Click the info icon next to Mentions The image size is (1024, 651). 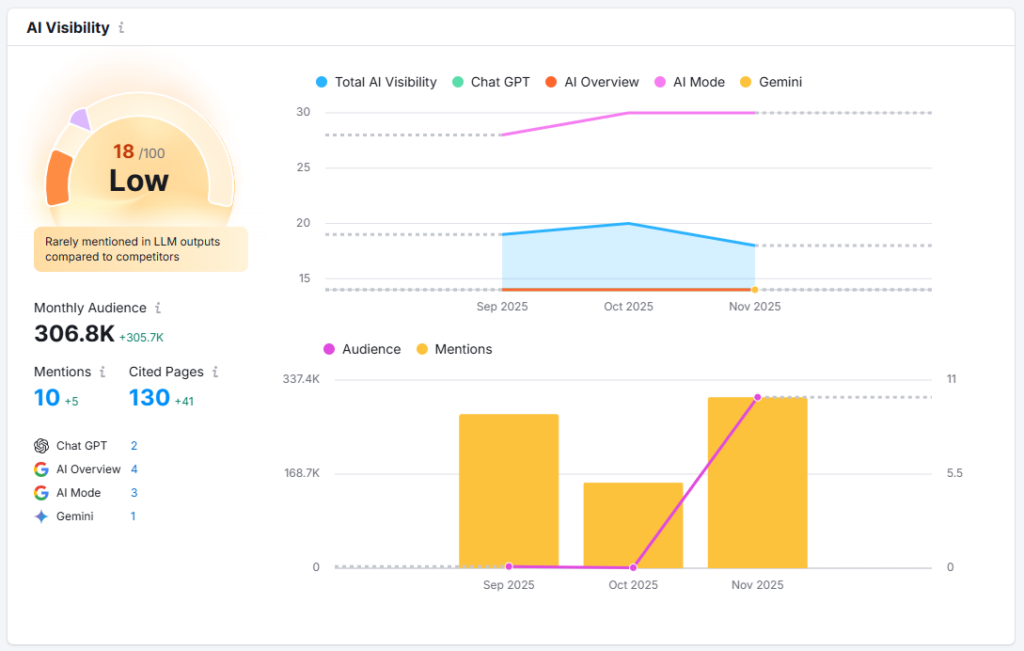102,372
